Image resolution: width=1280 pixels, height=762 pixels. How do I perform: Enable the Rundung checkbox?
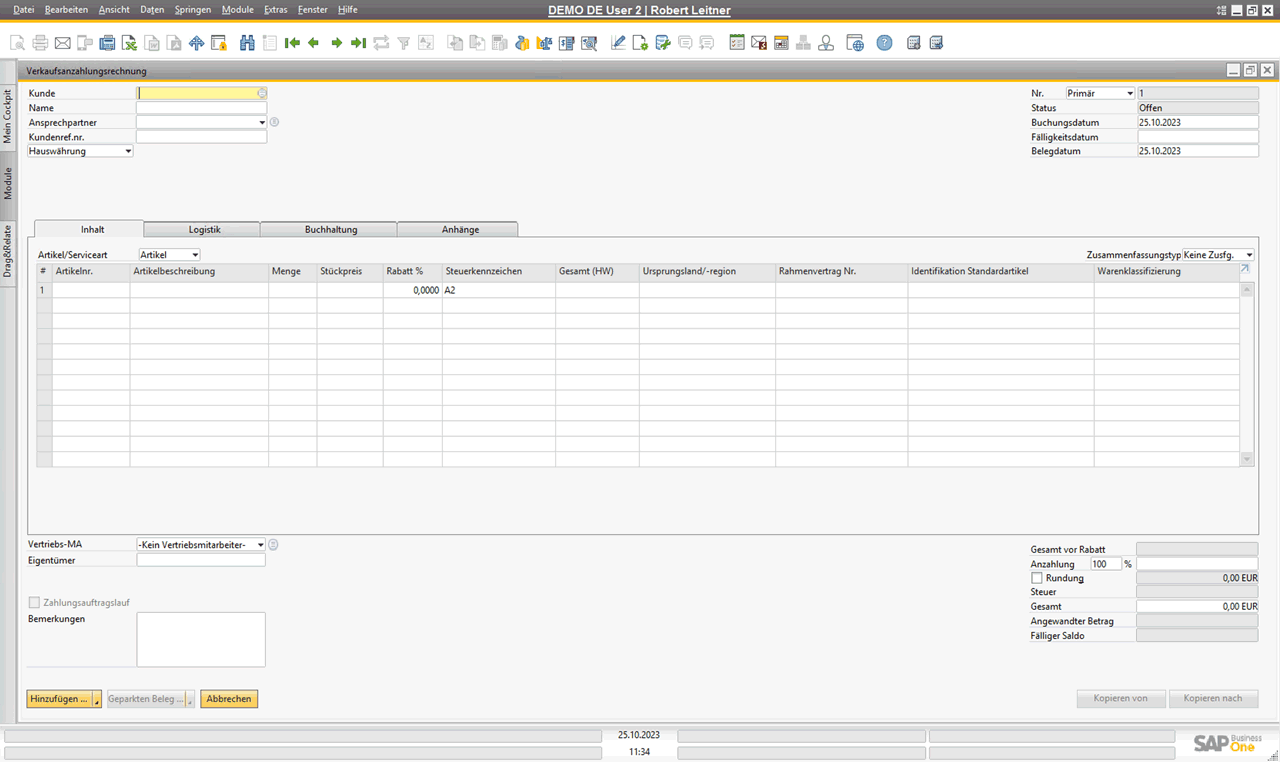pos(1036,578)
